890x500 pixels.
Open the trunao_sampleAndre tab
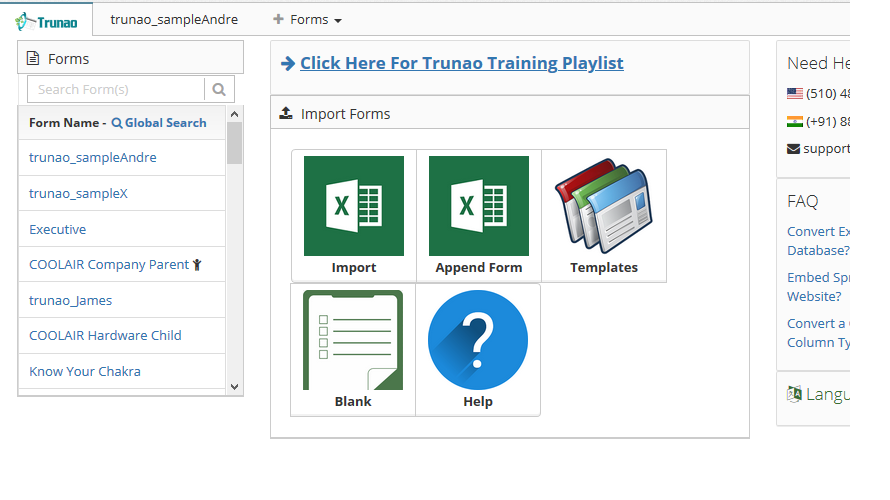(x=174, y=20)
